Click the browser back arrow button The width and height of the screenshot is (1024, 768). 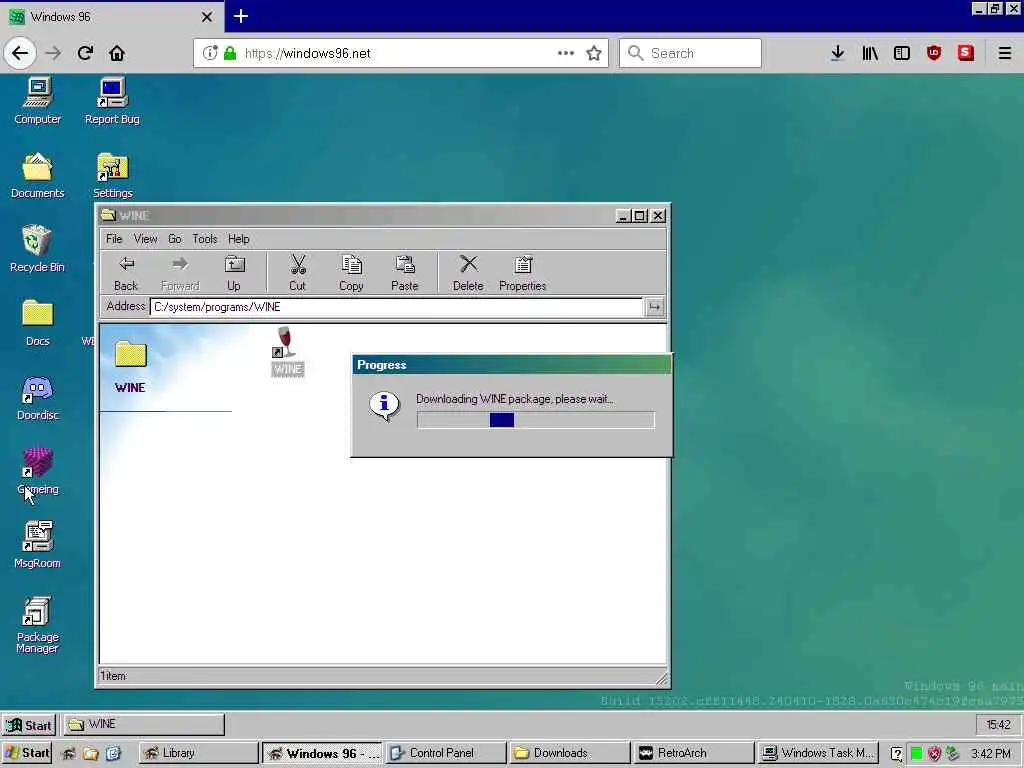click(x=20, y=53)
